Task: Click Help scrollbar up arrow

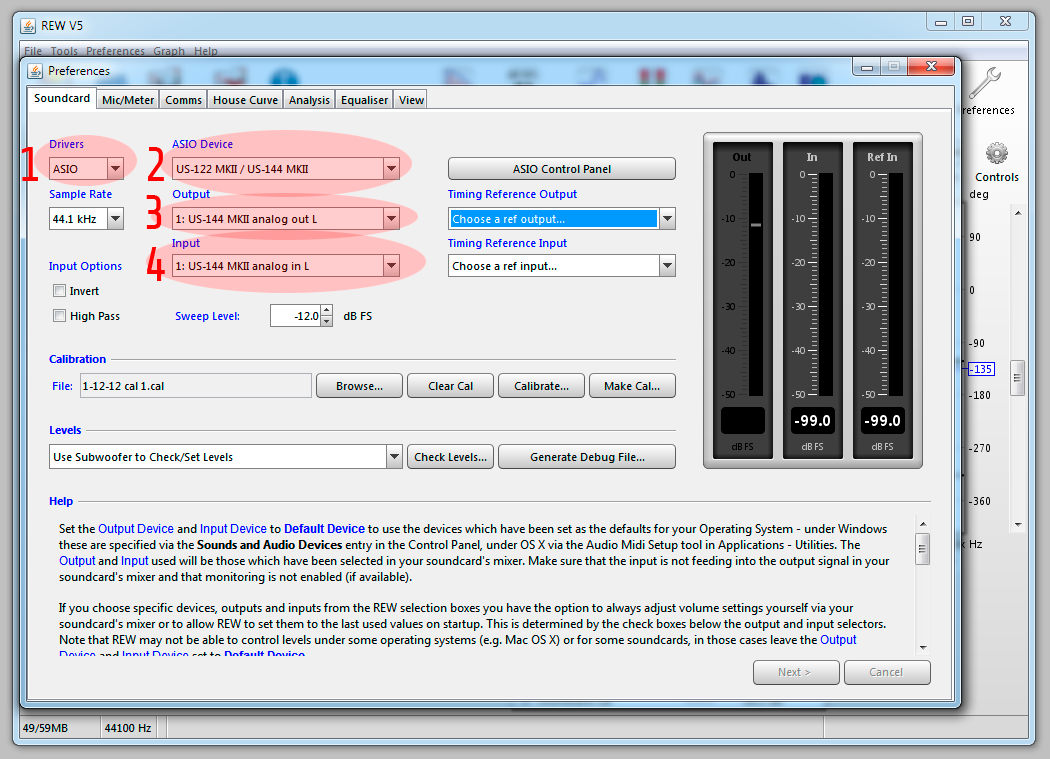Action: click(923, 524)
